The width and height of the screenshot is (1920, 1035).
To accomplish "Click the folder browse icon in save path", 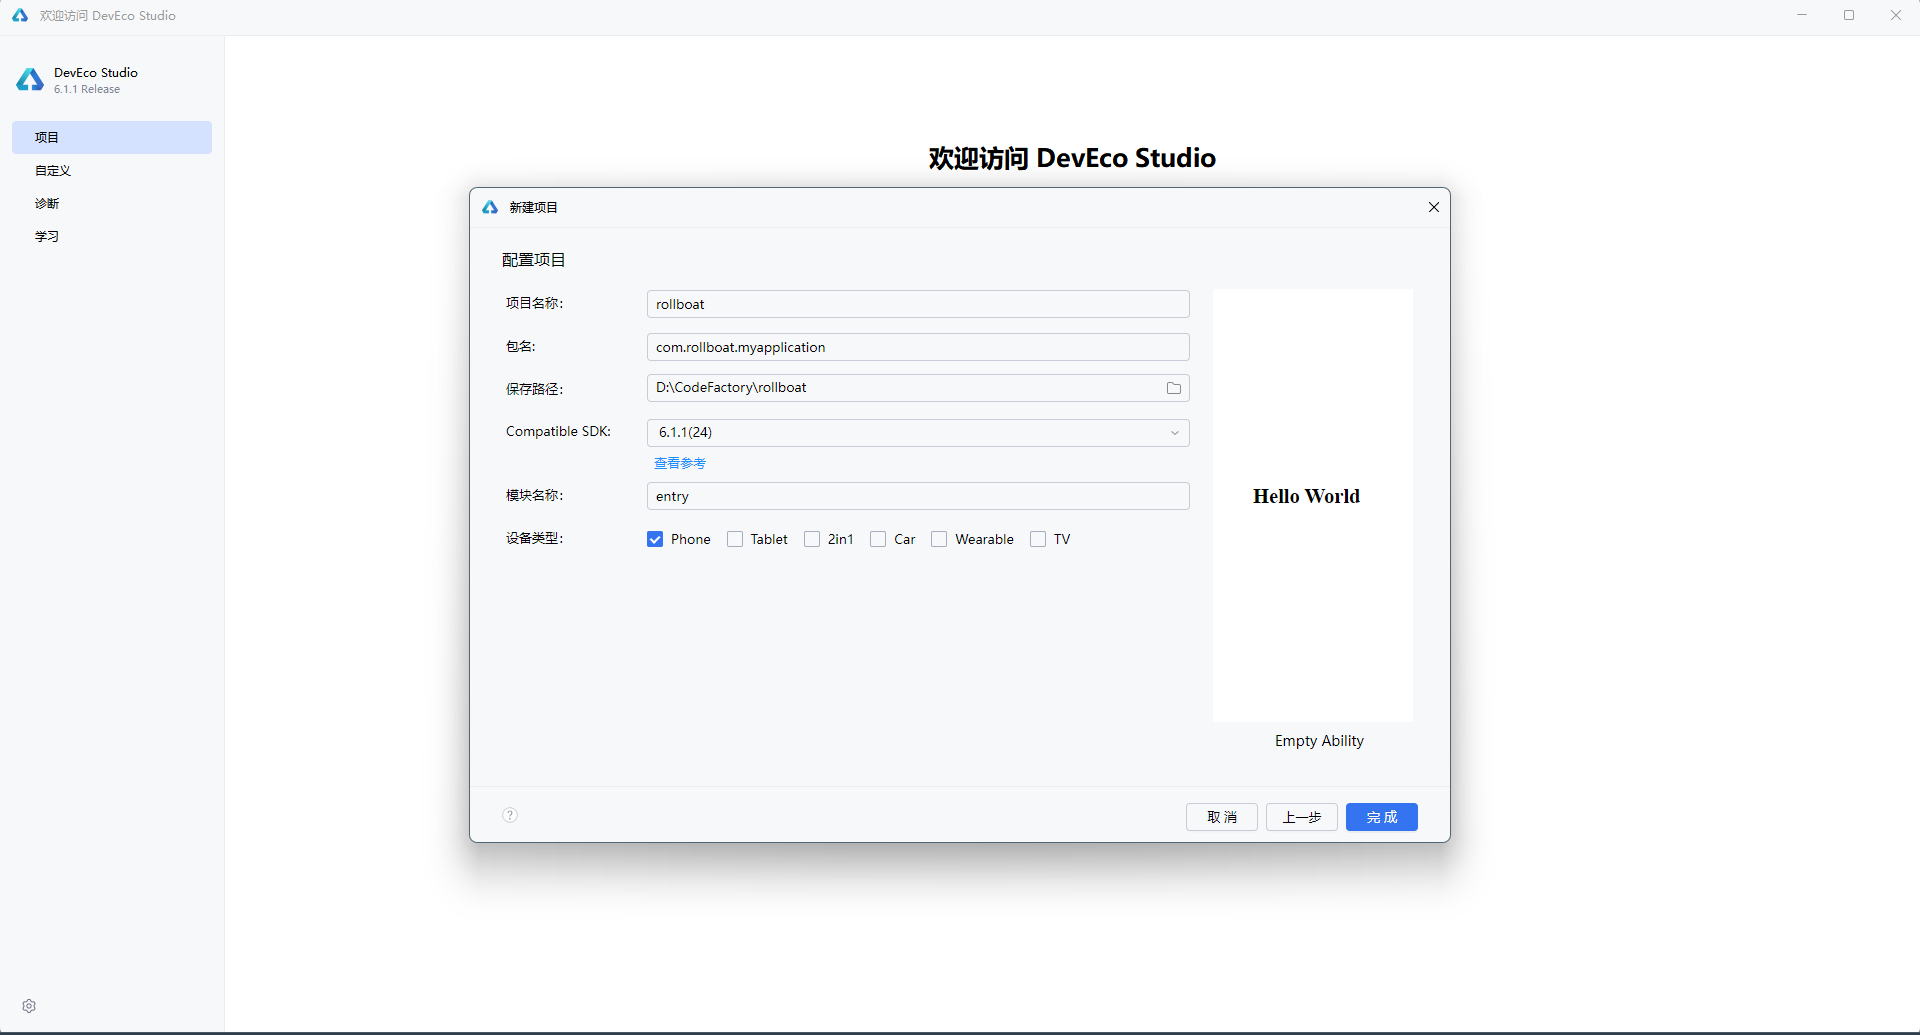I will coord(1174,388).
